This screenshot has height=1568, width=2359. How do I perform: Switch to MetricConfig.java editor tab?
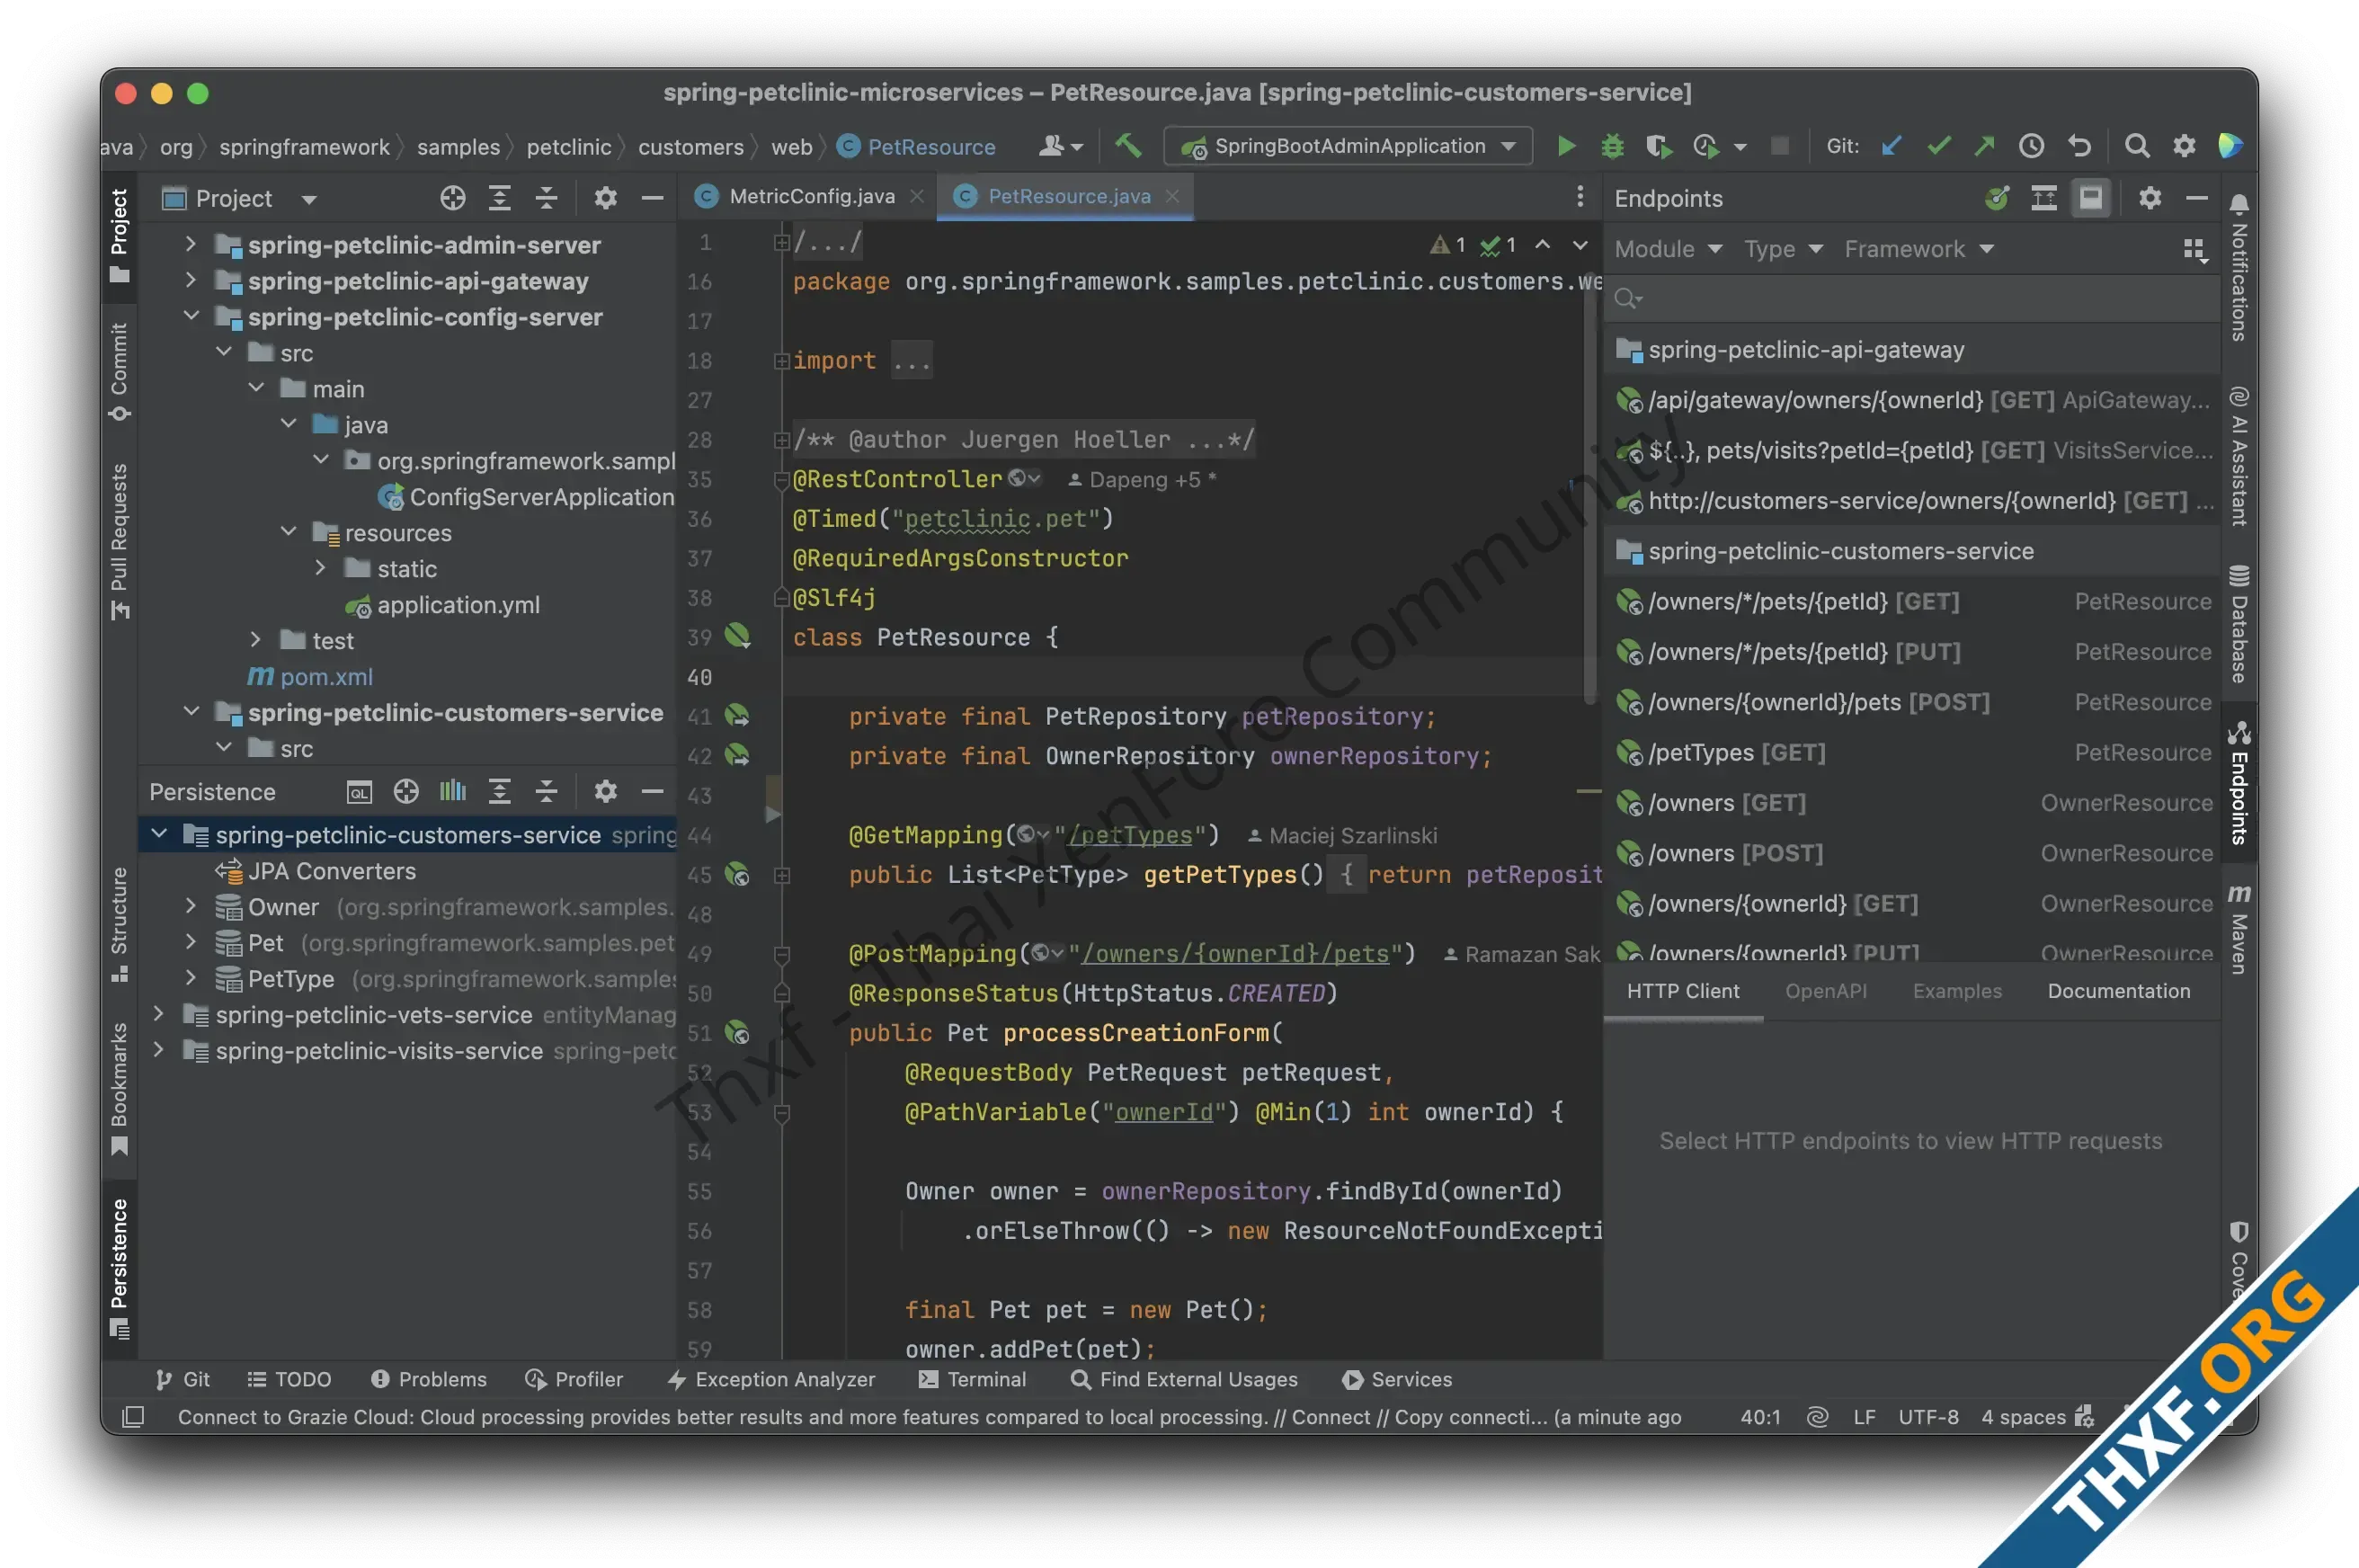pyautogui.click(x=810, y=196)
